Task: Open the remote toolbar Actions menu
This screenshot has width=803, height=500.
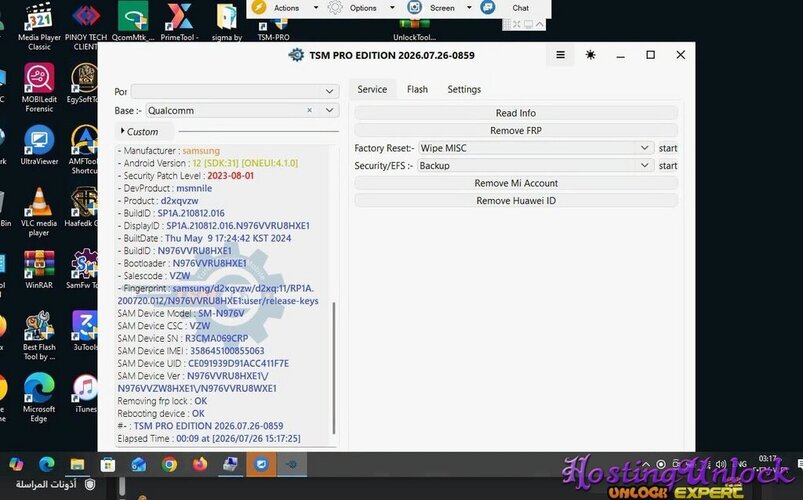Action: point(286,8)
